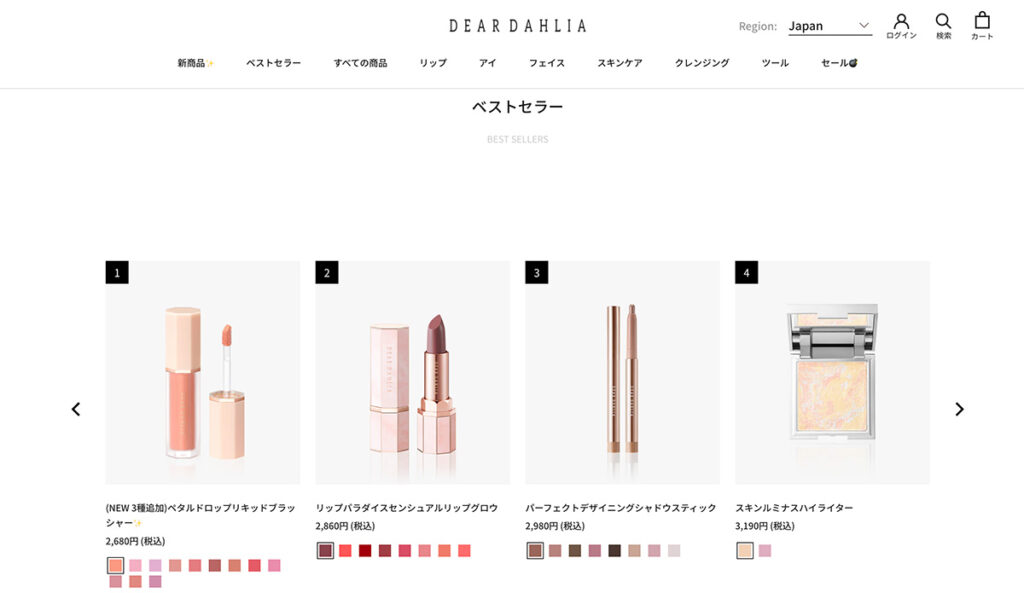Image resolution: width=1024 pixels, height=593 pixels.
Task: Select the リップ menu category
Action: click(x=432, y=63)
